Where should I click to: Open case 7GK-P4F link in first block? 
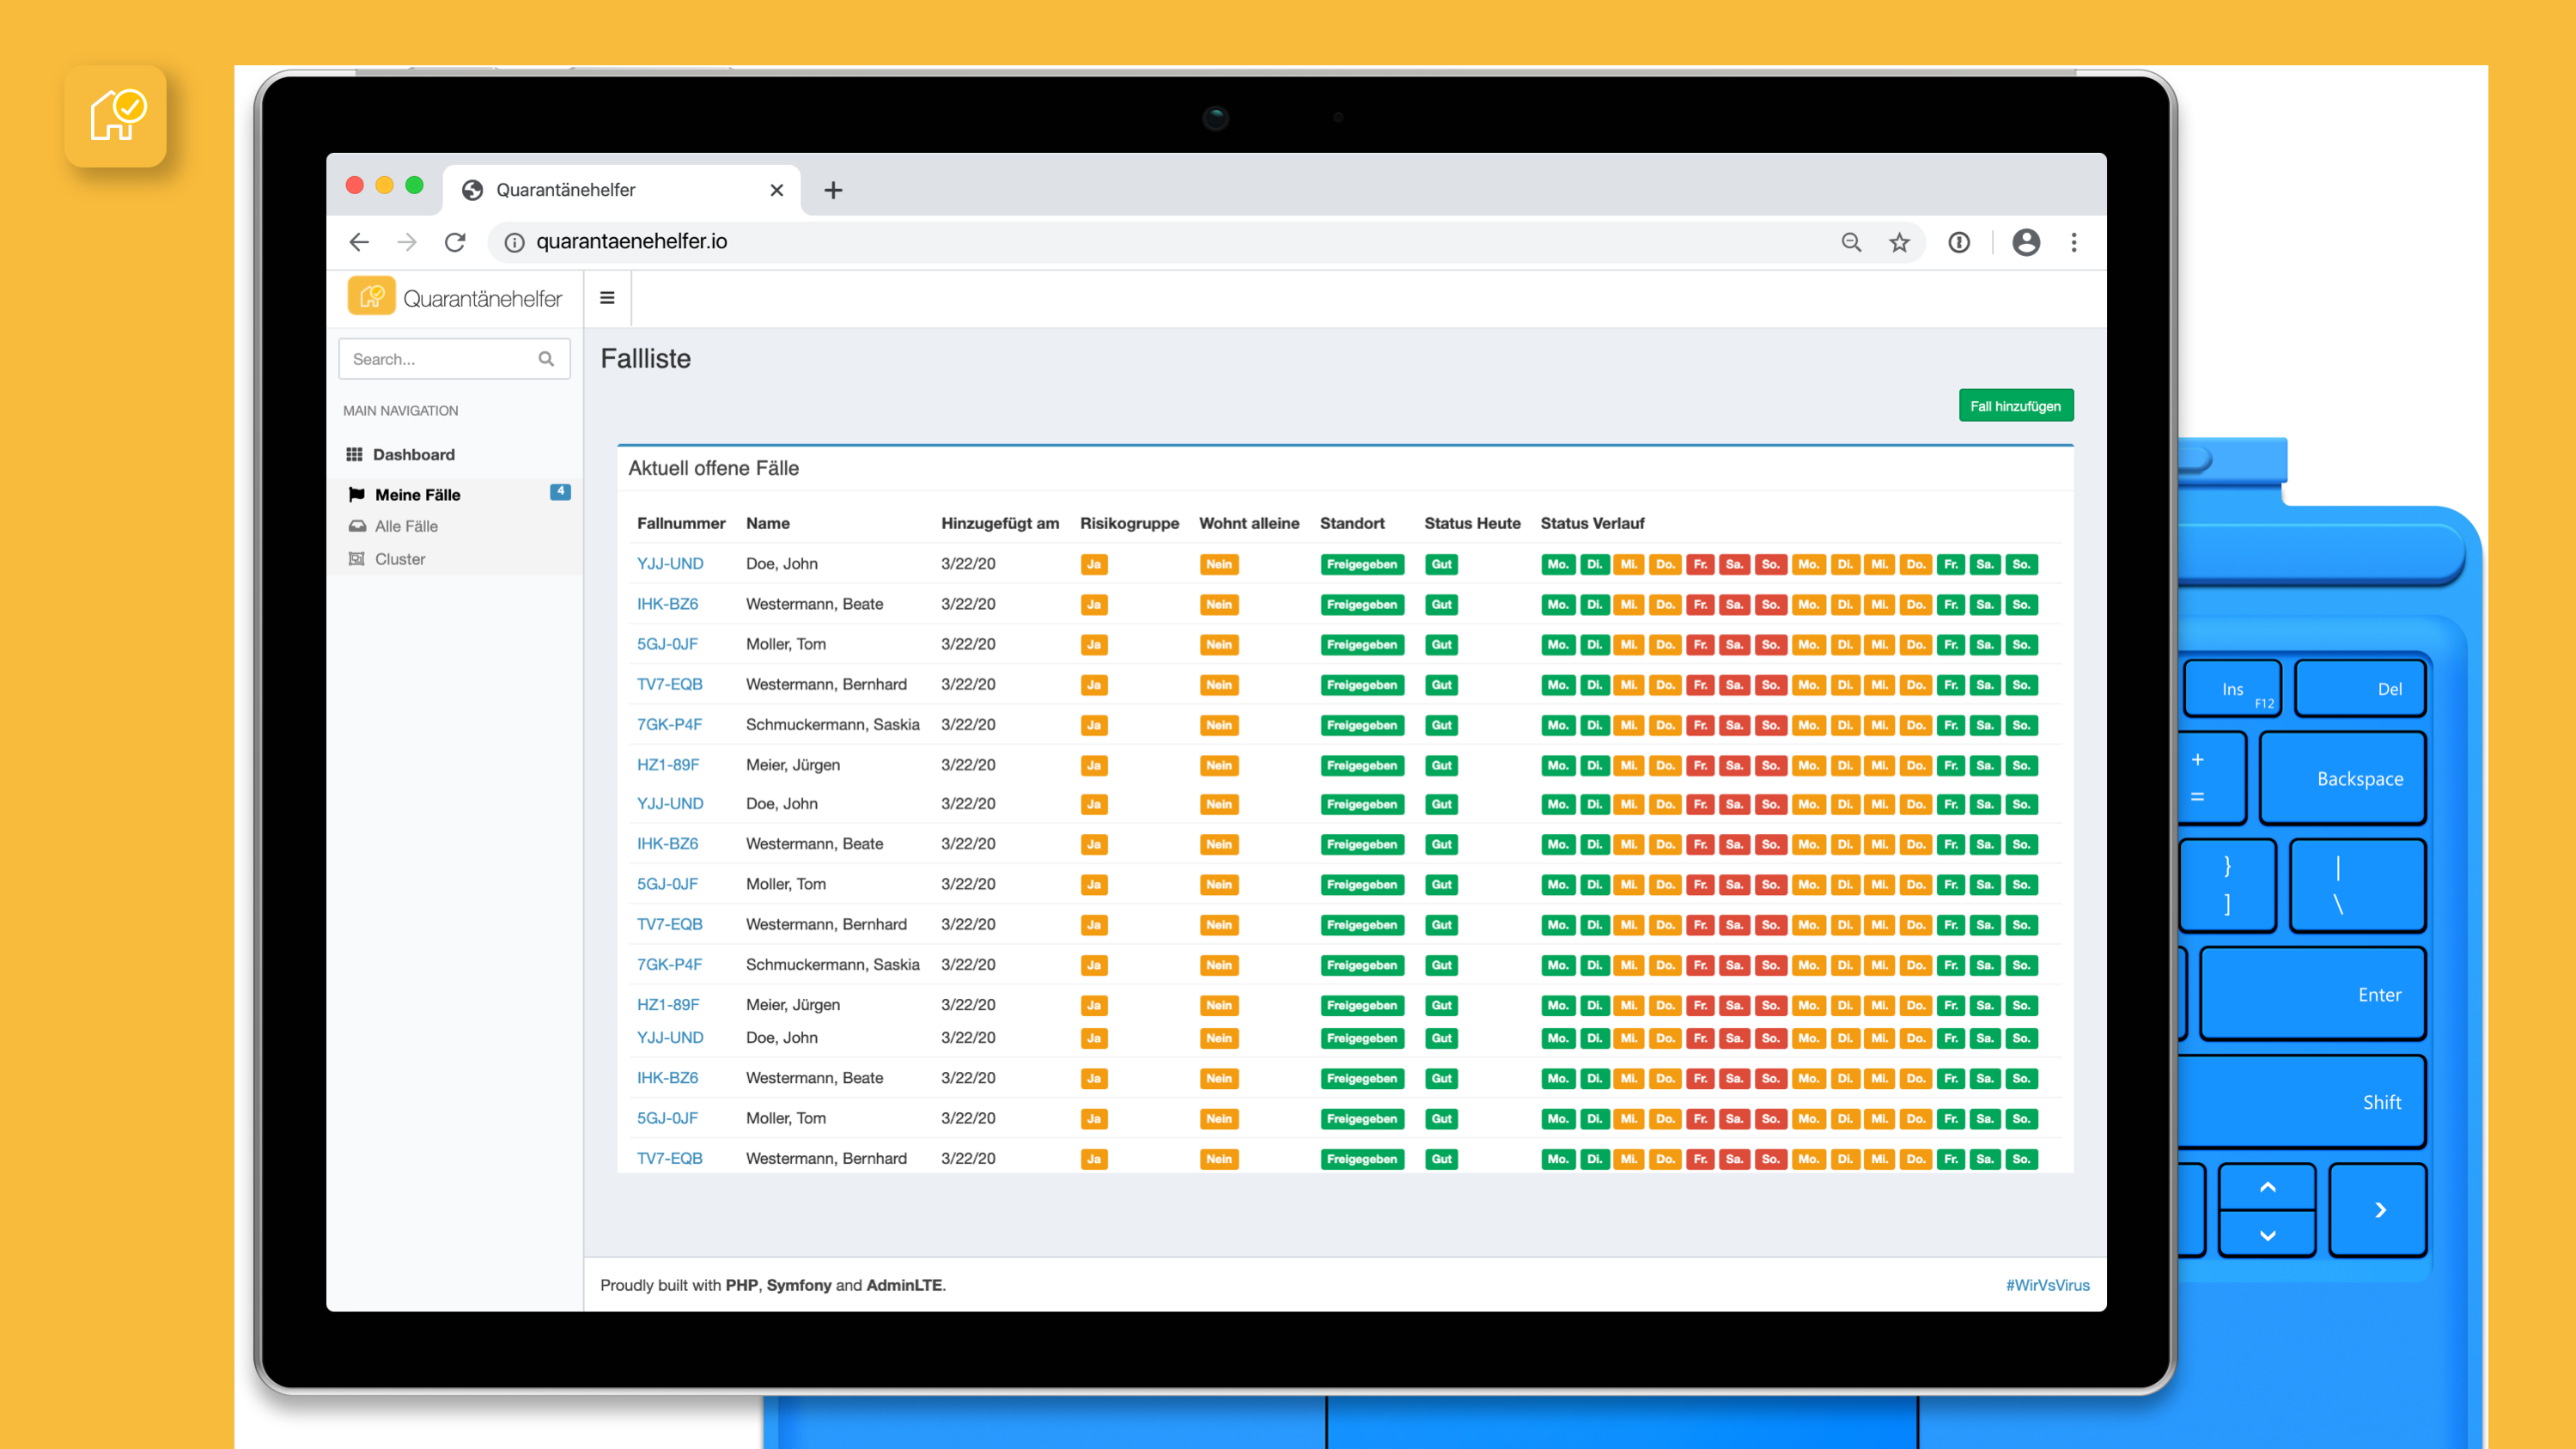(x=669, y=724)
